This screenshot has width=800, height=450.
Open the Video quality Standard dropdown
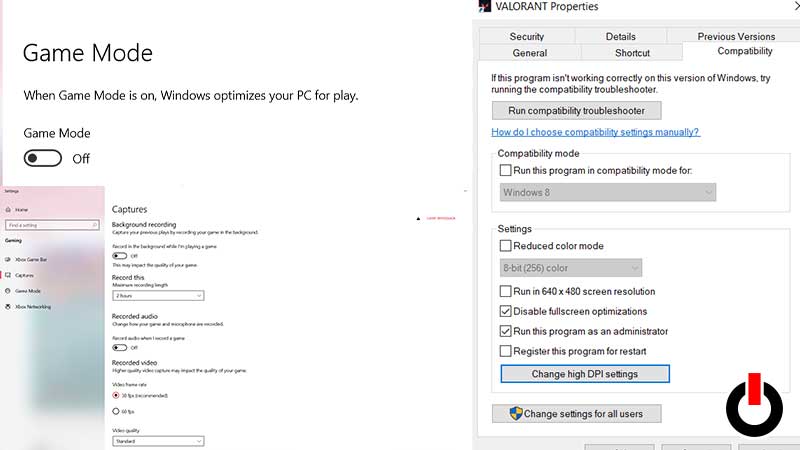point(158,441)
